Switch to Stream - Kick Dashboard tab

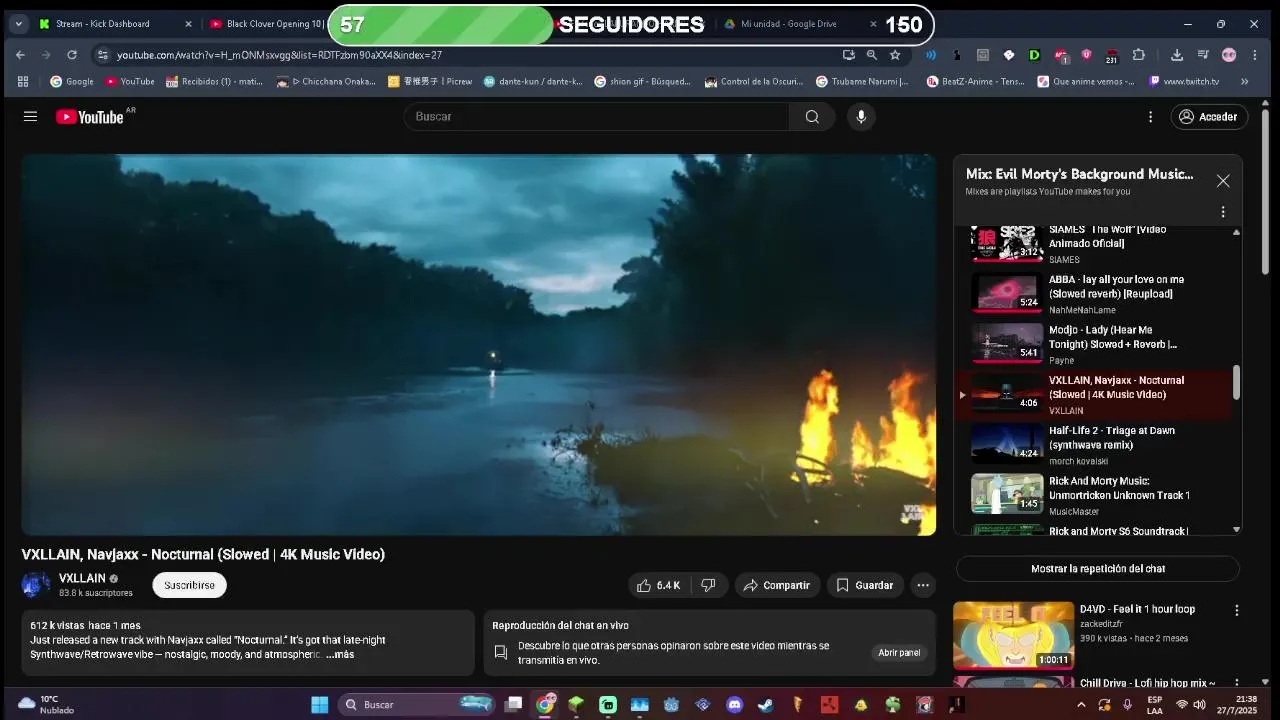(115, 24)
